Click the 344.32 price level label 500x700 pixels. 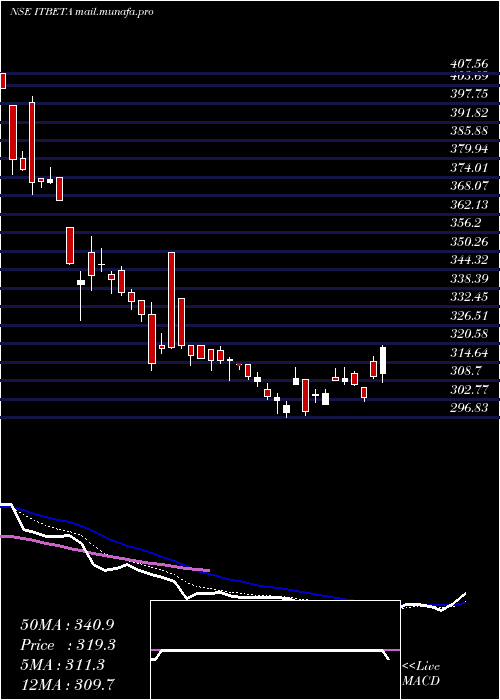469,260
